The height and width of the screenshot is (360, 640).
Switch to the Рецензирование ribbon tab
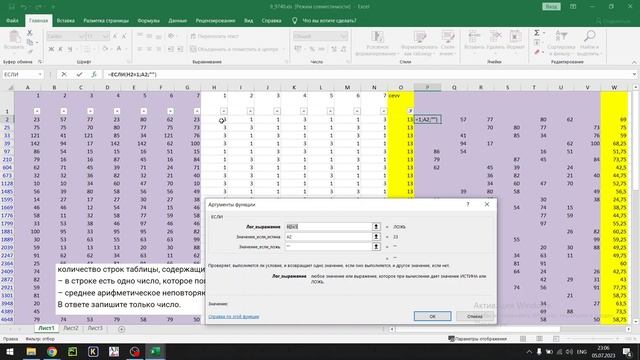(x=215, y=20)
